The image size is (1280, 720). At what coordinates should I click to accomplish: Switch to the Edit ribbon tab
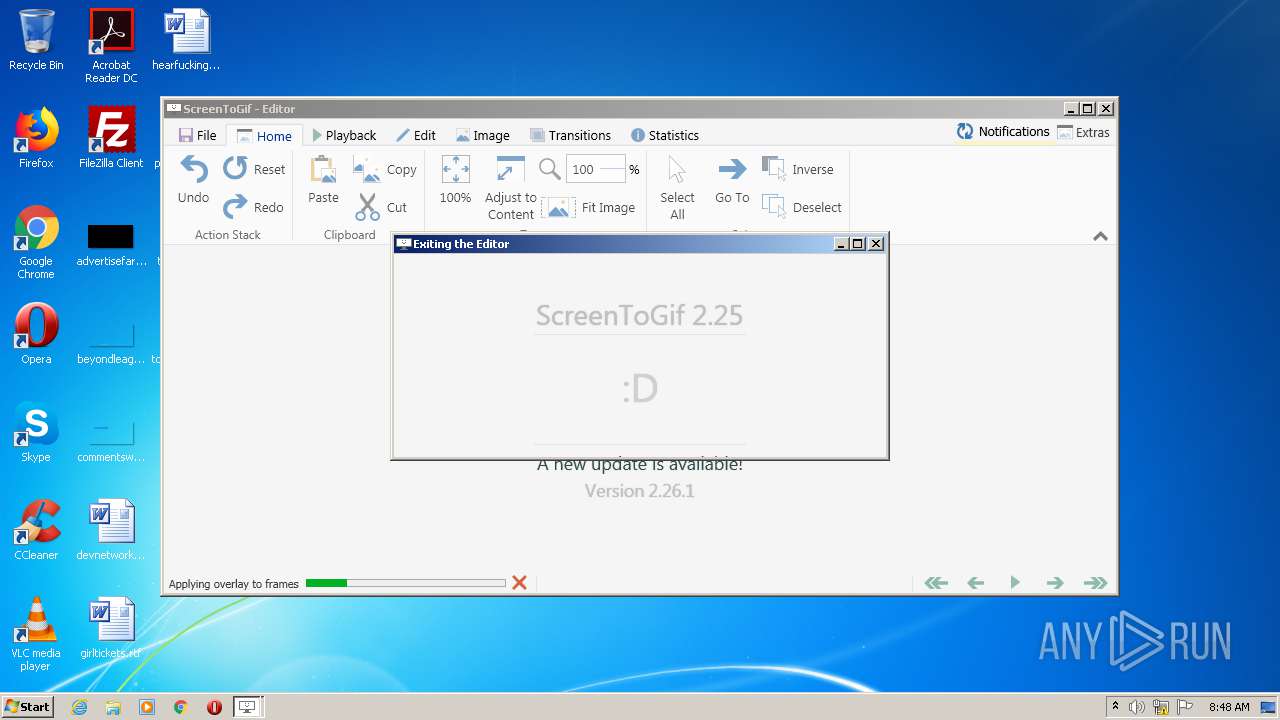[x=416, y=135]
